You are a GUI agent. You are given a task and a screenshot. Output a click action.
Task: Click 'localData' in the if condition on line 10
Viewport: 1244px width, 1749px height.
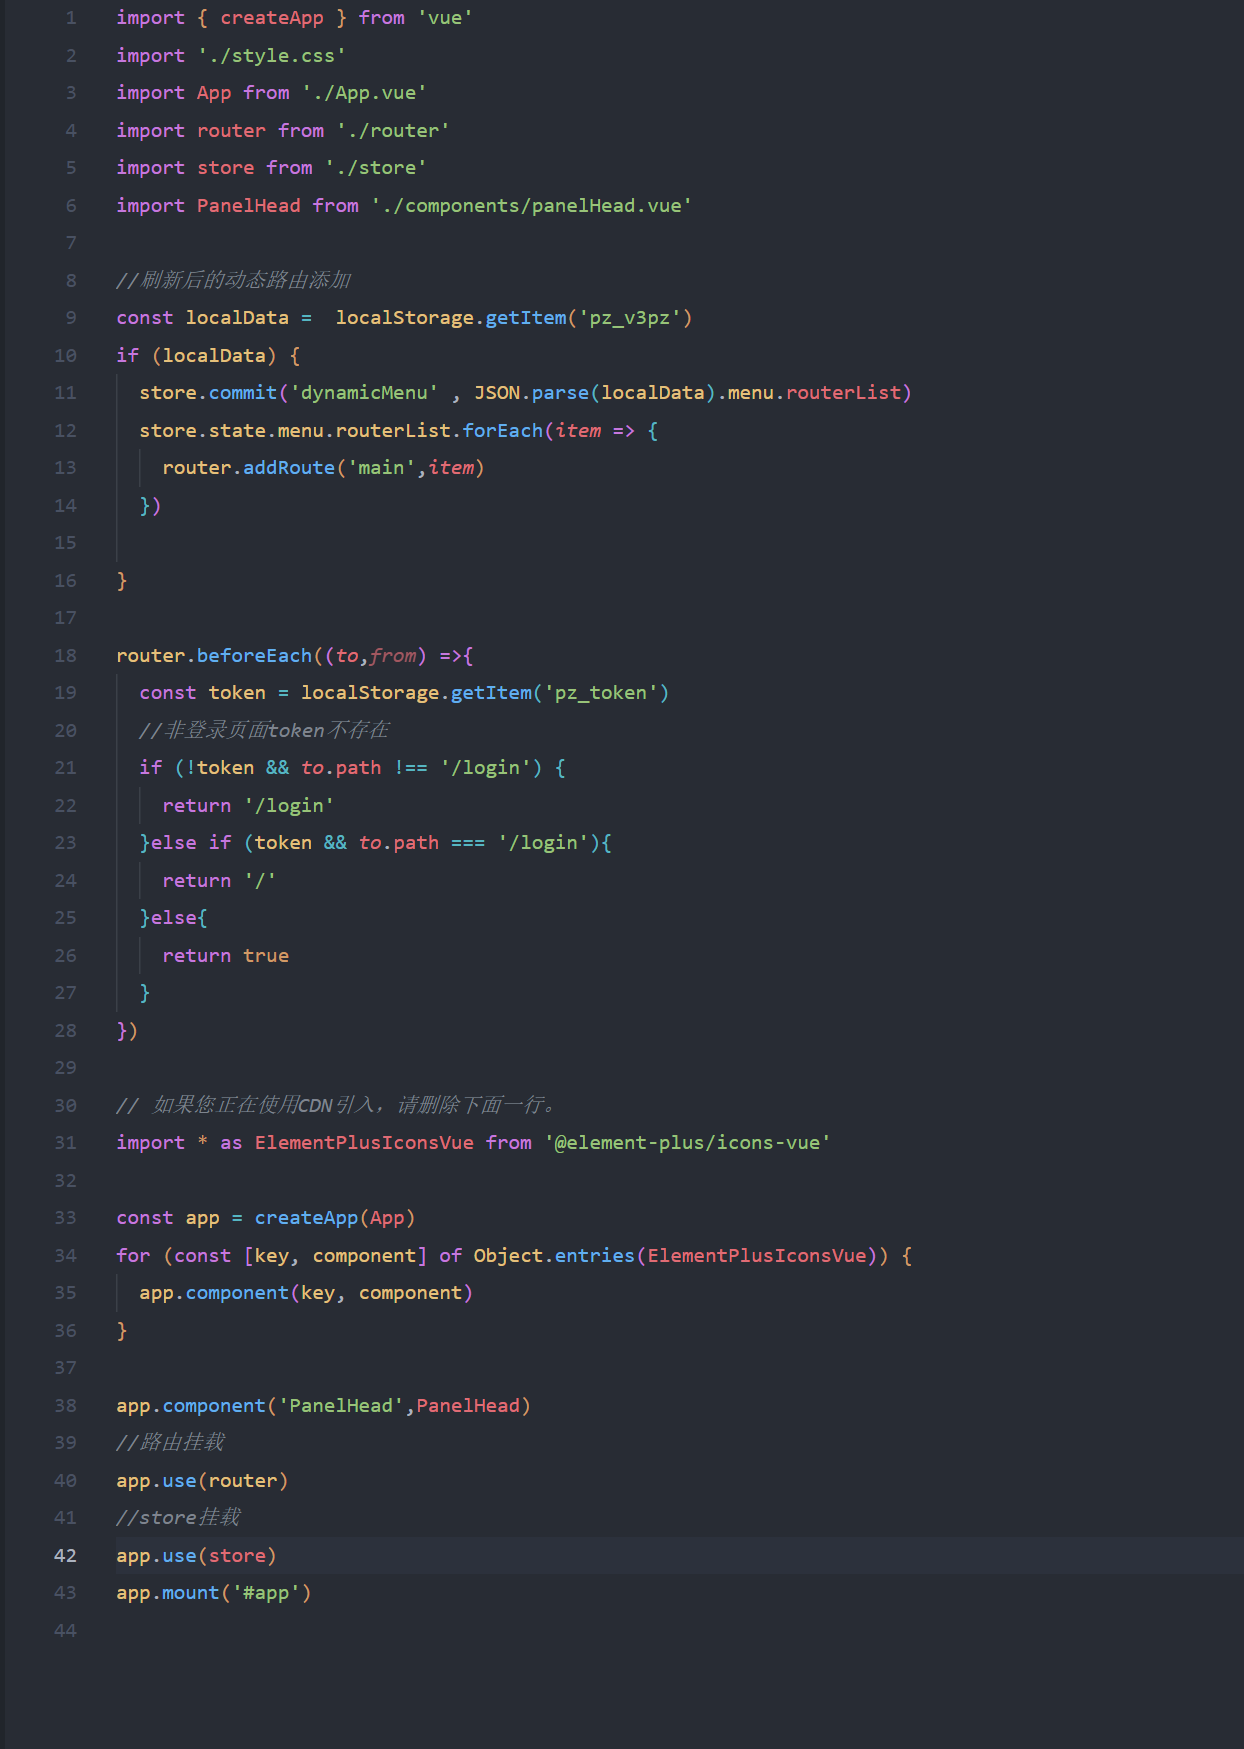pos(214,355)
